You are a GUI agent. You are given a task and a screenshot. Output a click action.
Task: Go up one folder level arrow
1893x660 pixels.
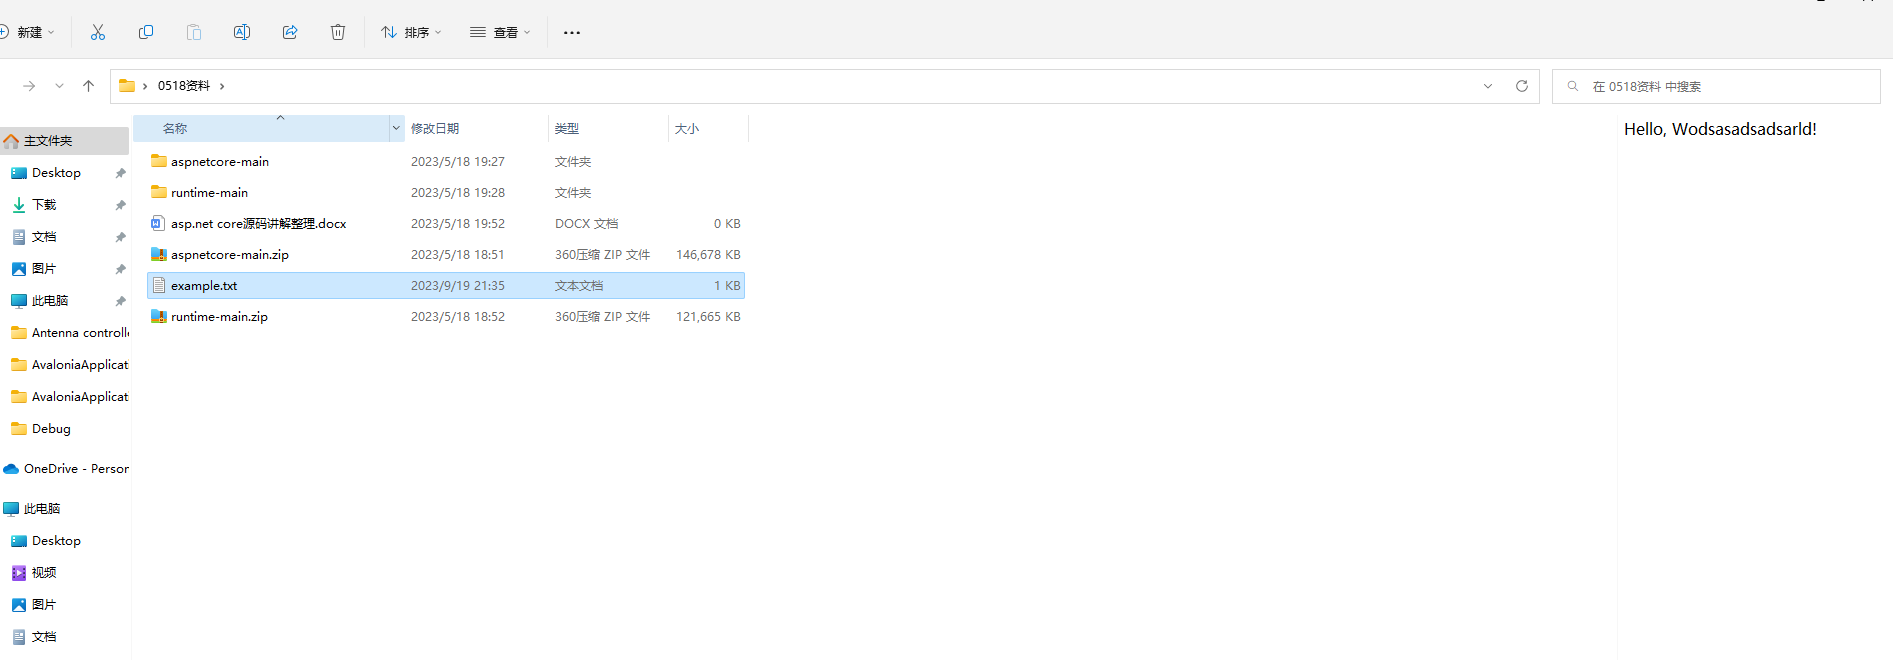(x=88, y=86)
